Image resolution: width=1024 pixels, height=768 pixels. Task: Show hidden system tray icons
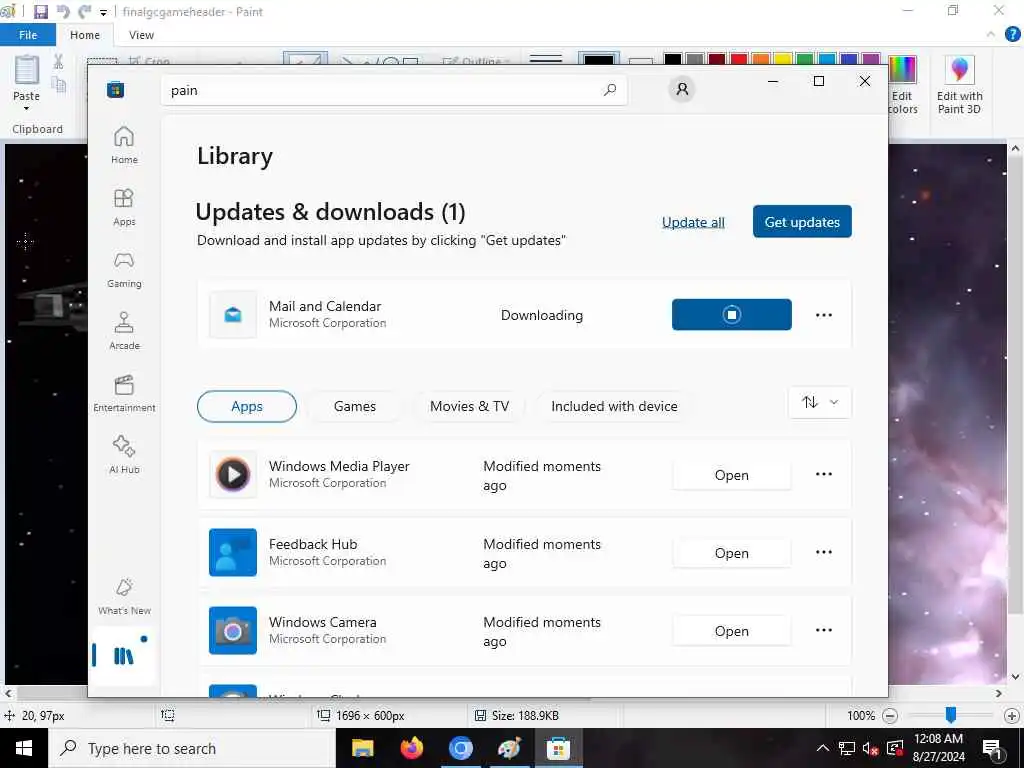click(x=823, y=748)
